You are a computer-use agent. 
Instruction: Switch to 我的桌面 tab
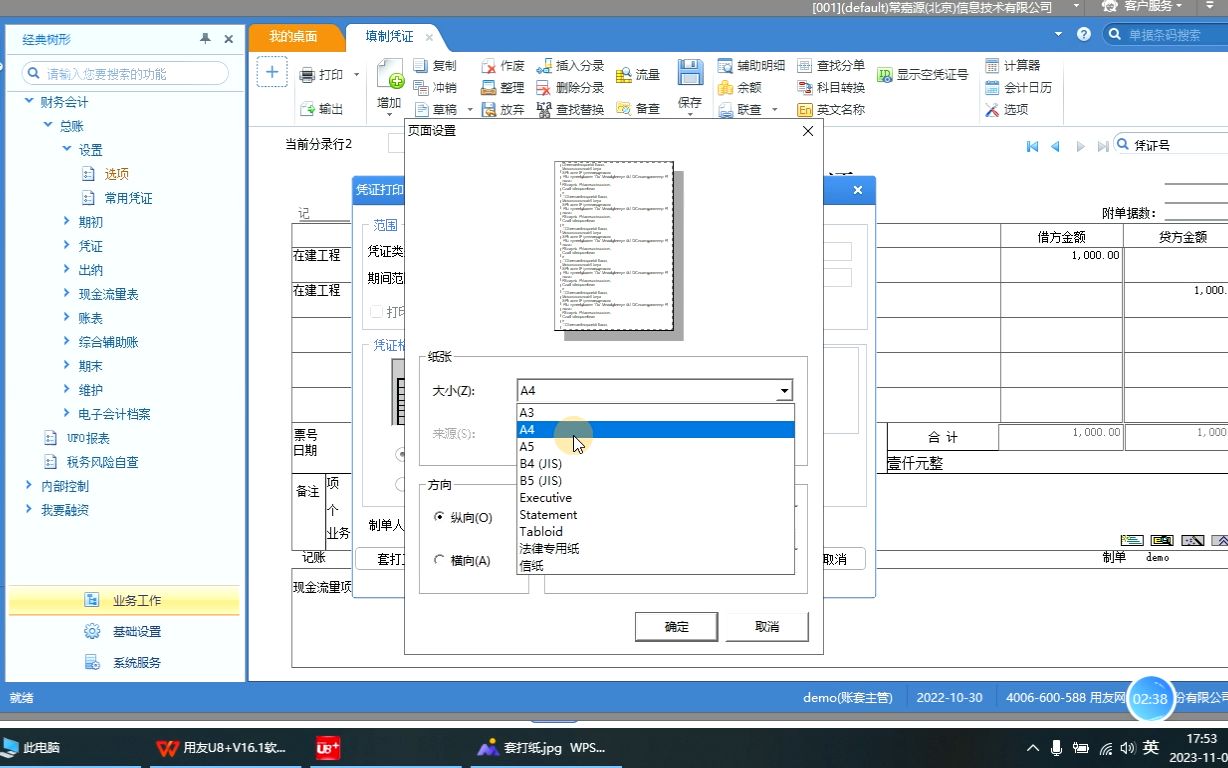[293, 36]
